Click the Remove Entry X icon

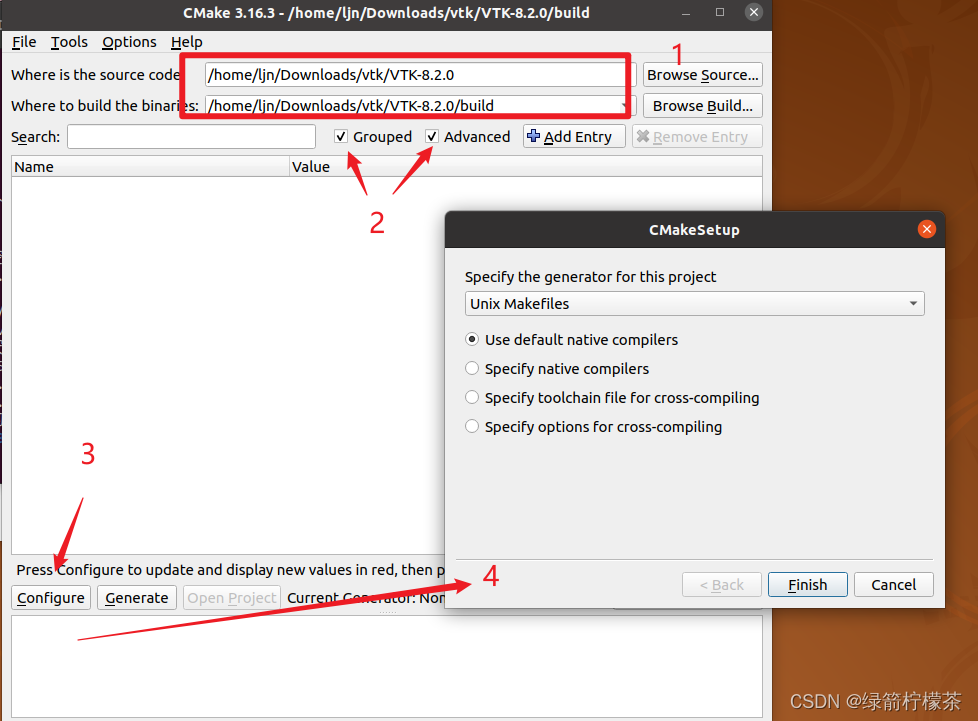tap(643, 136)
